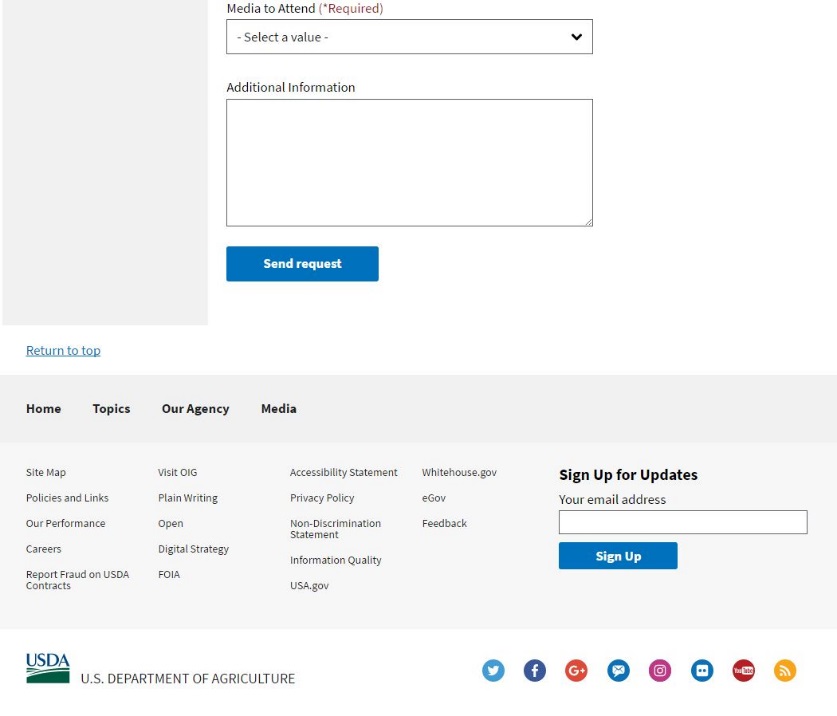Image resolution: width=837 pixels, height=716 pixels.
Task: Click the Flickr icon
Action: point(701,671)
